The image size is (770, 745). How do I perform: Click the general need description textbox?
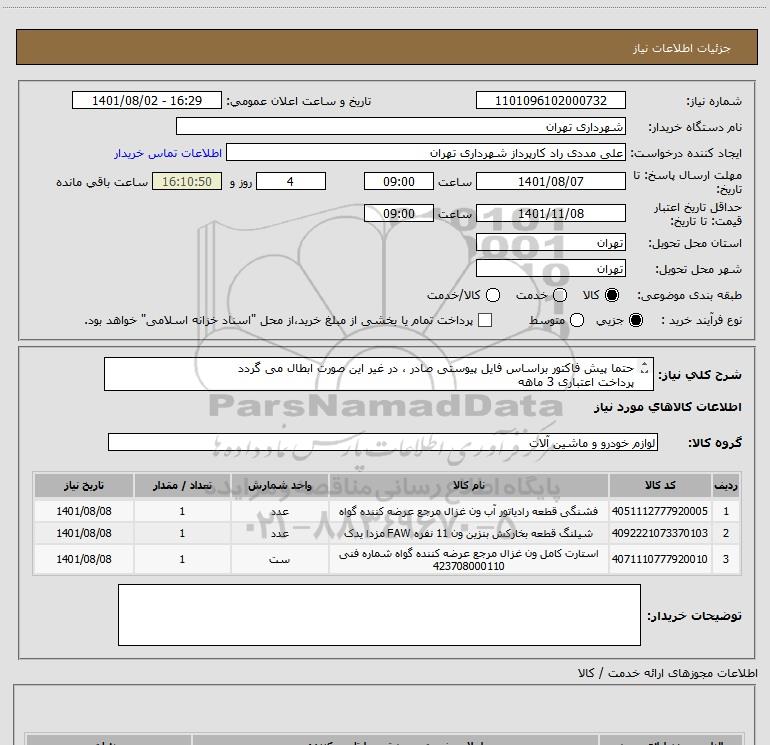tap(379, 374)
